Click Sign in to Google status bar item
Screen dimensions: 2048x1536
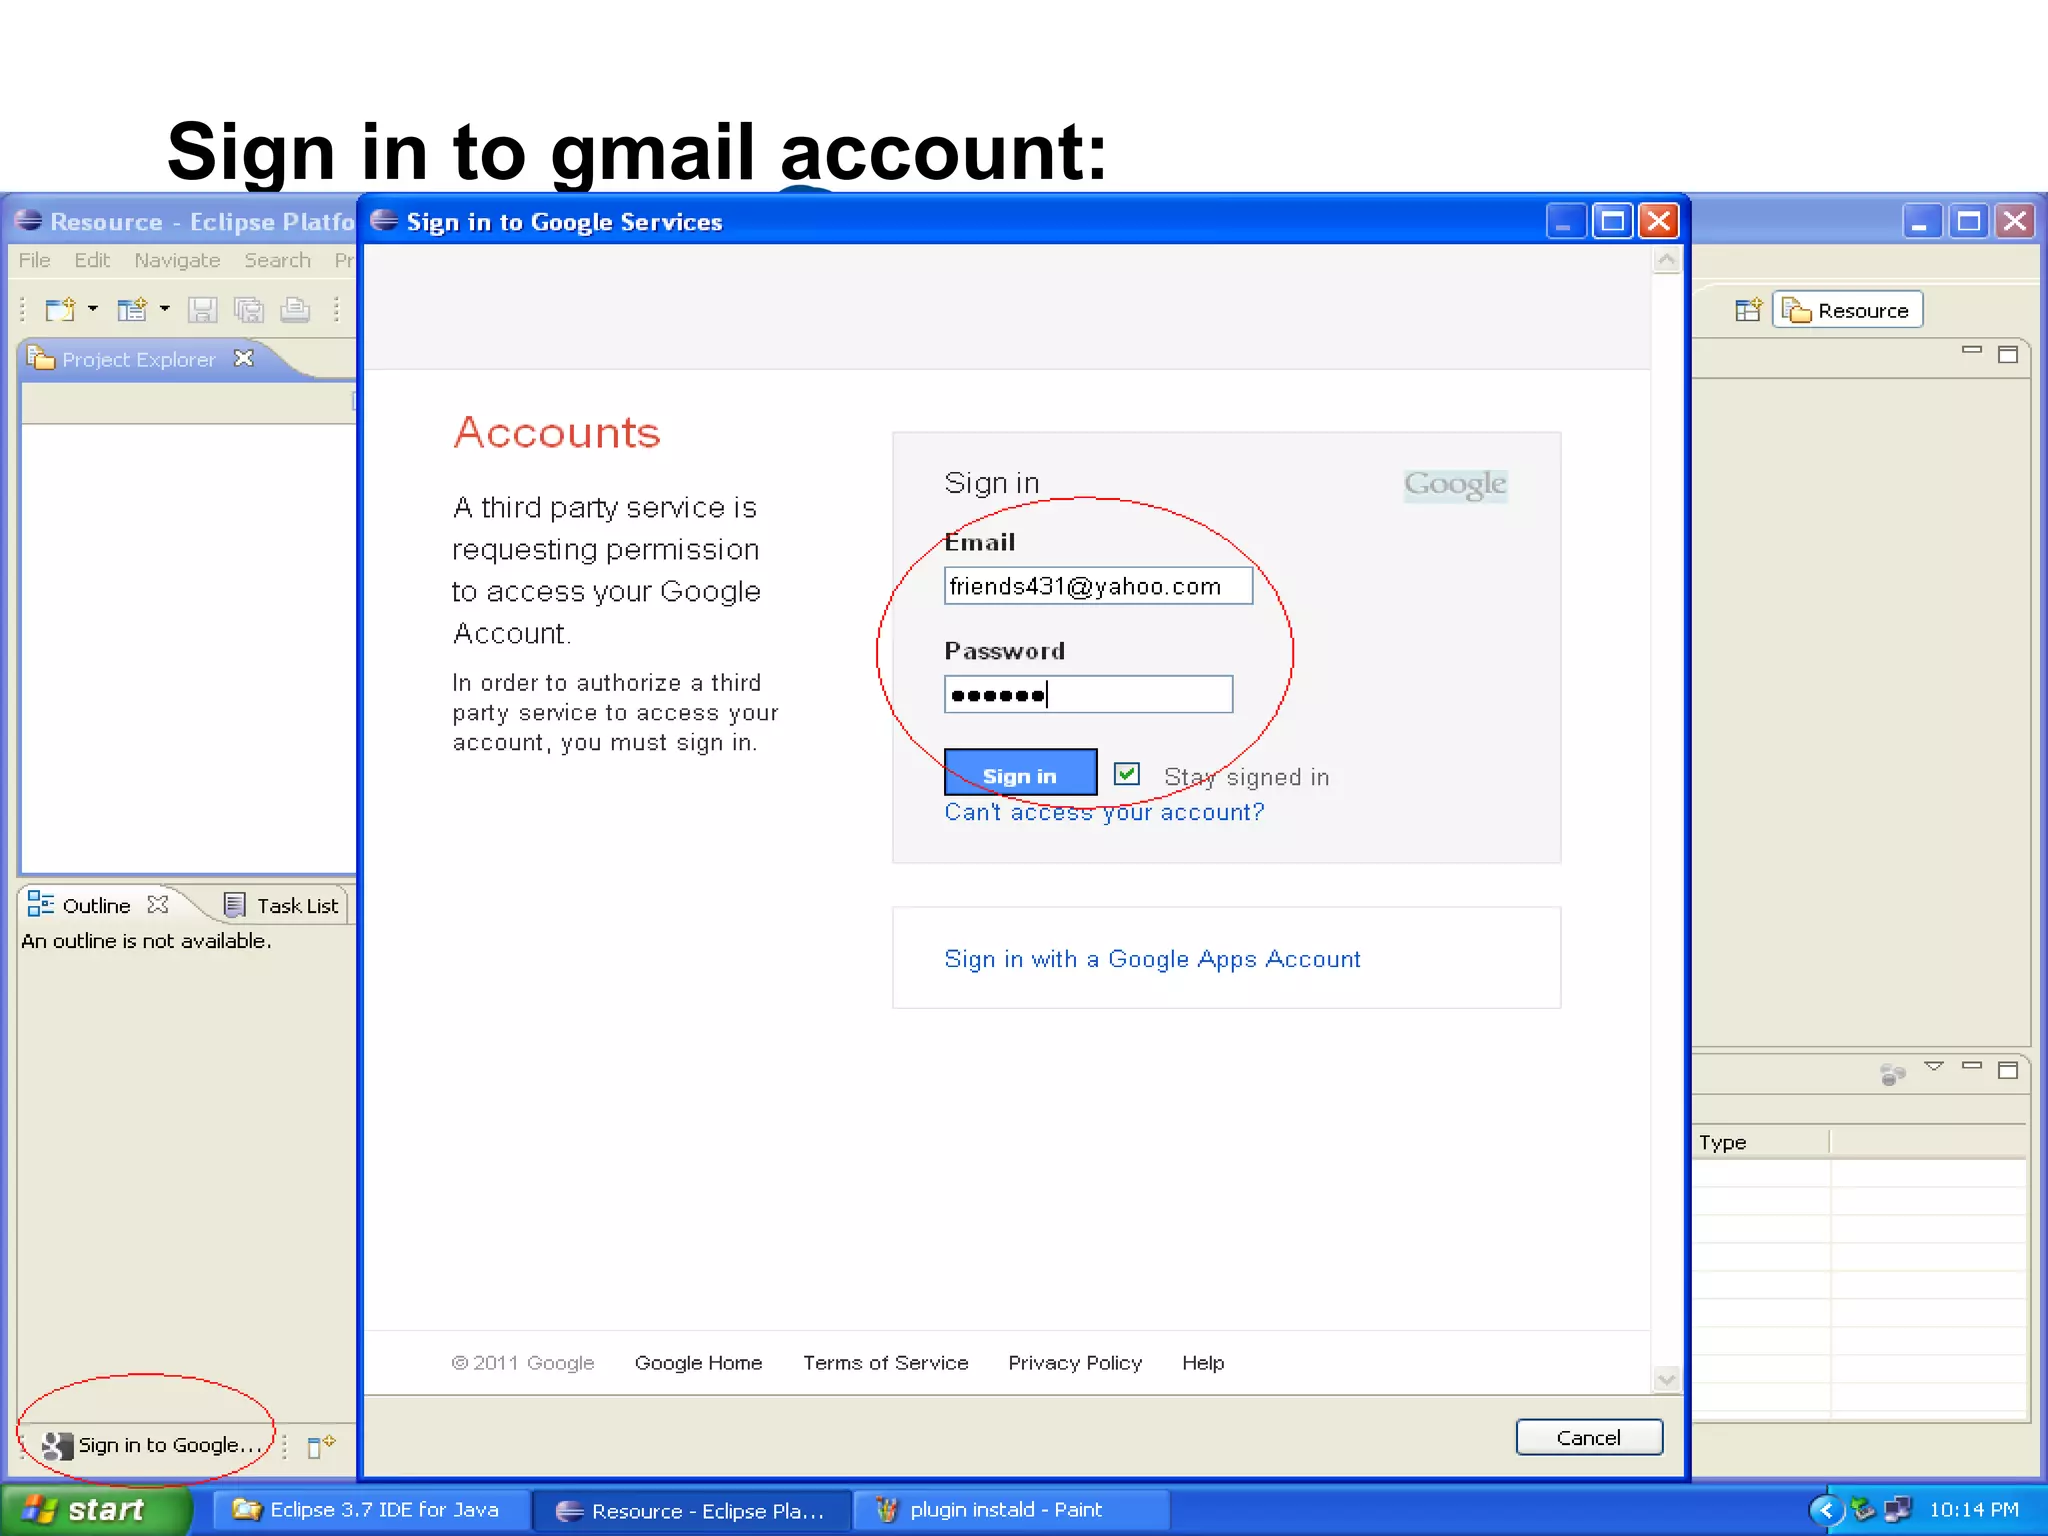153,1445
